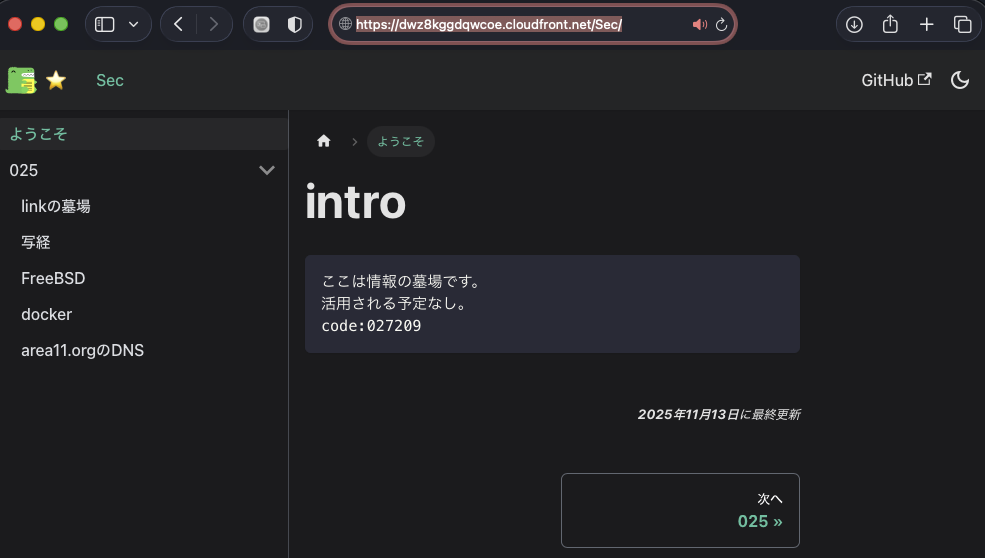This screenshot has height=558, width=985.
Task: Open the docker page
Action: [x=46, y=314]
